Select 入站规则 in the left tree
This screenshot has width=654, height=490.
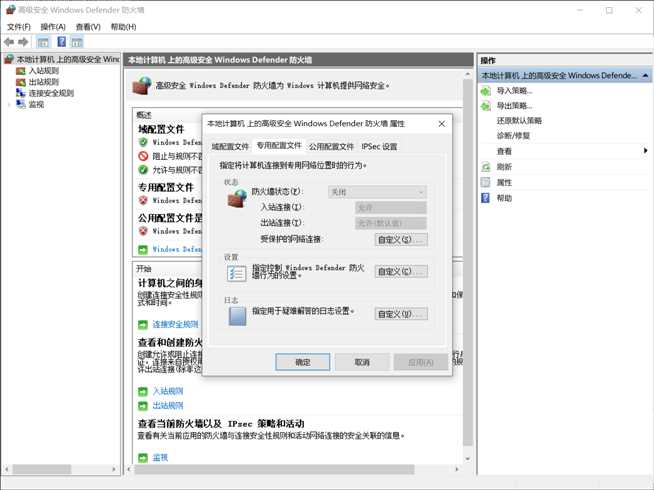44,70
